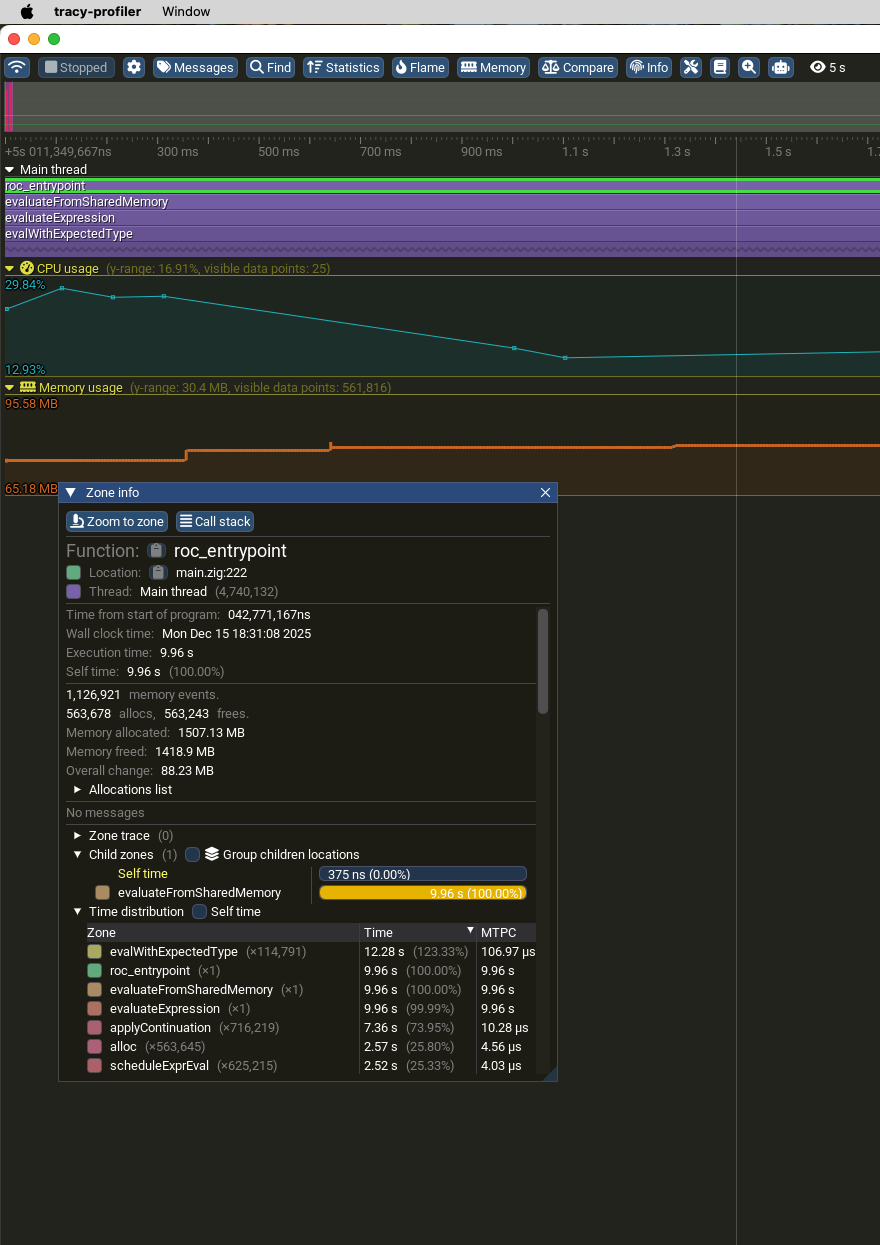Open the Window menu in menu bar
This screenshot has width=880, height=1245.
click(186, 12)
